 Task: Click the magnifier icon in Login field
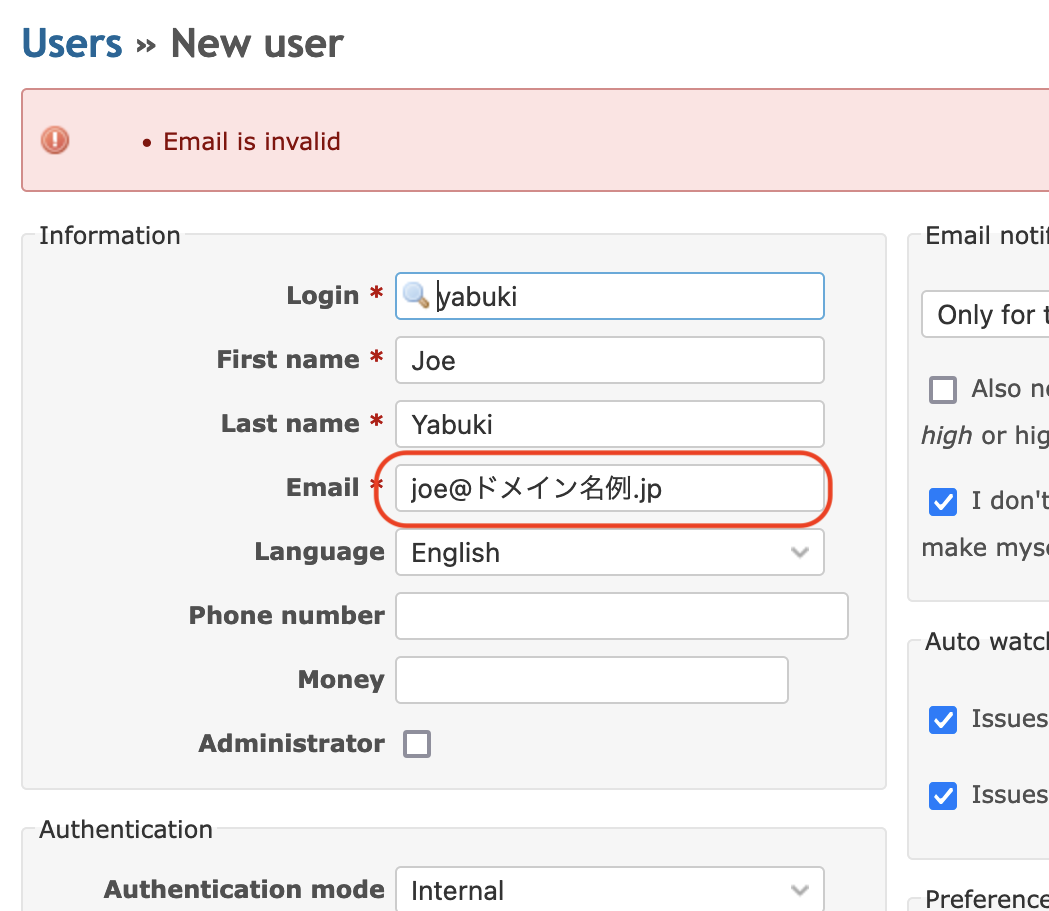pos(415,296)
